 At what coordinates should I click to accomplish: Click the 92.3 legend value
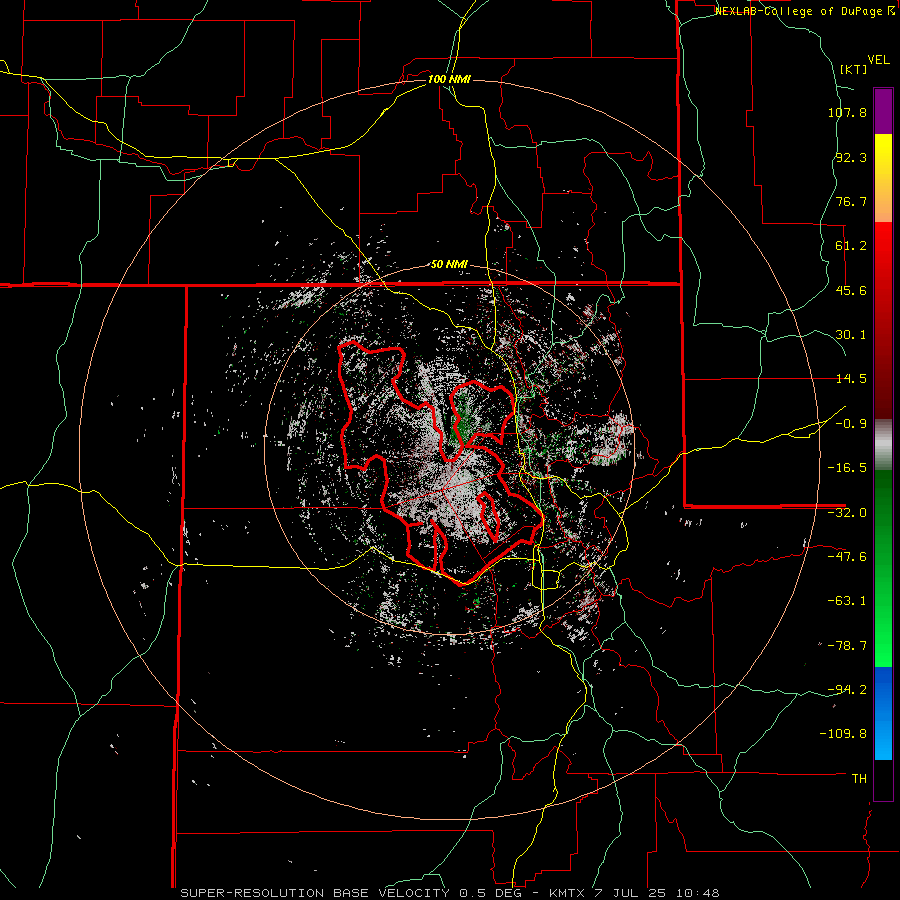click(851, 157)
